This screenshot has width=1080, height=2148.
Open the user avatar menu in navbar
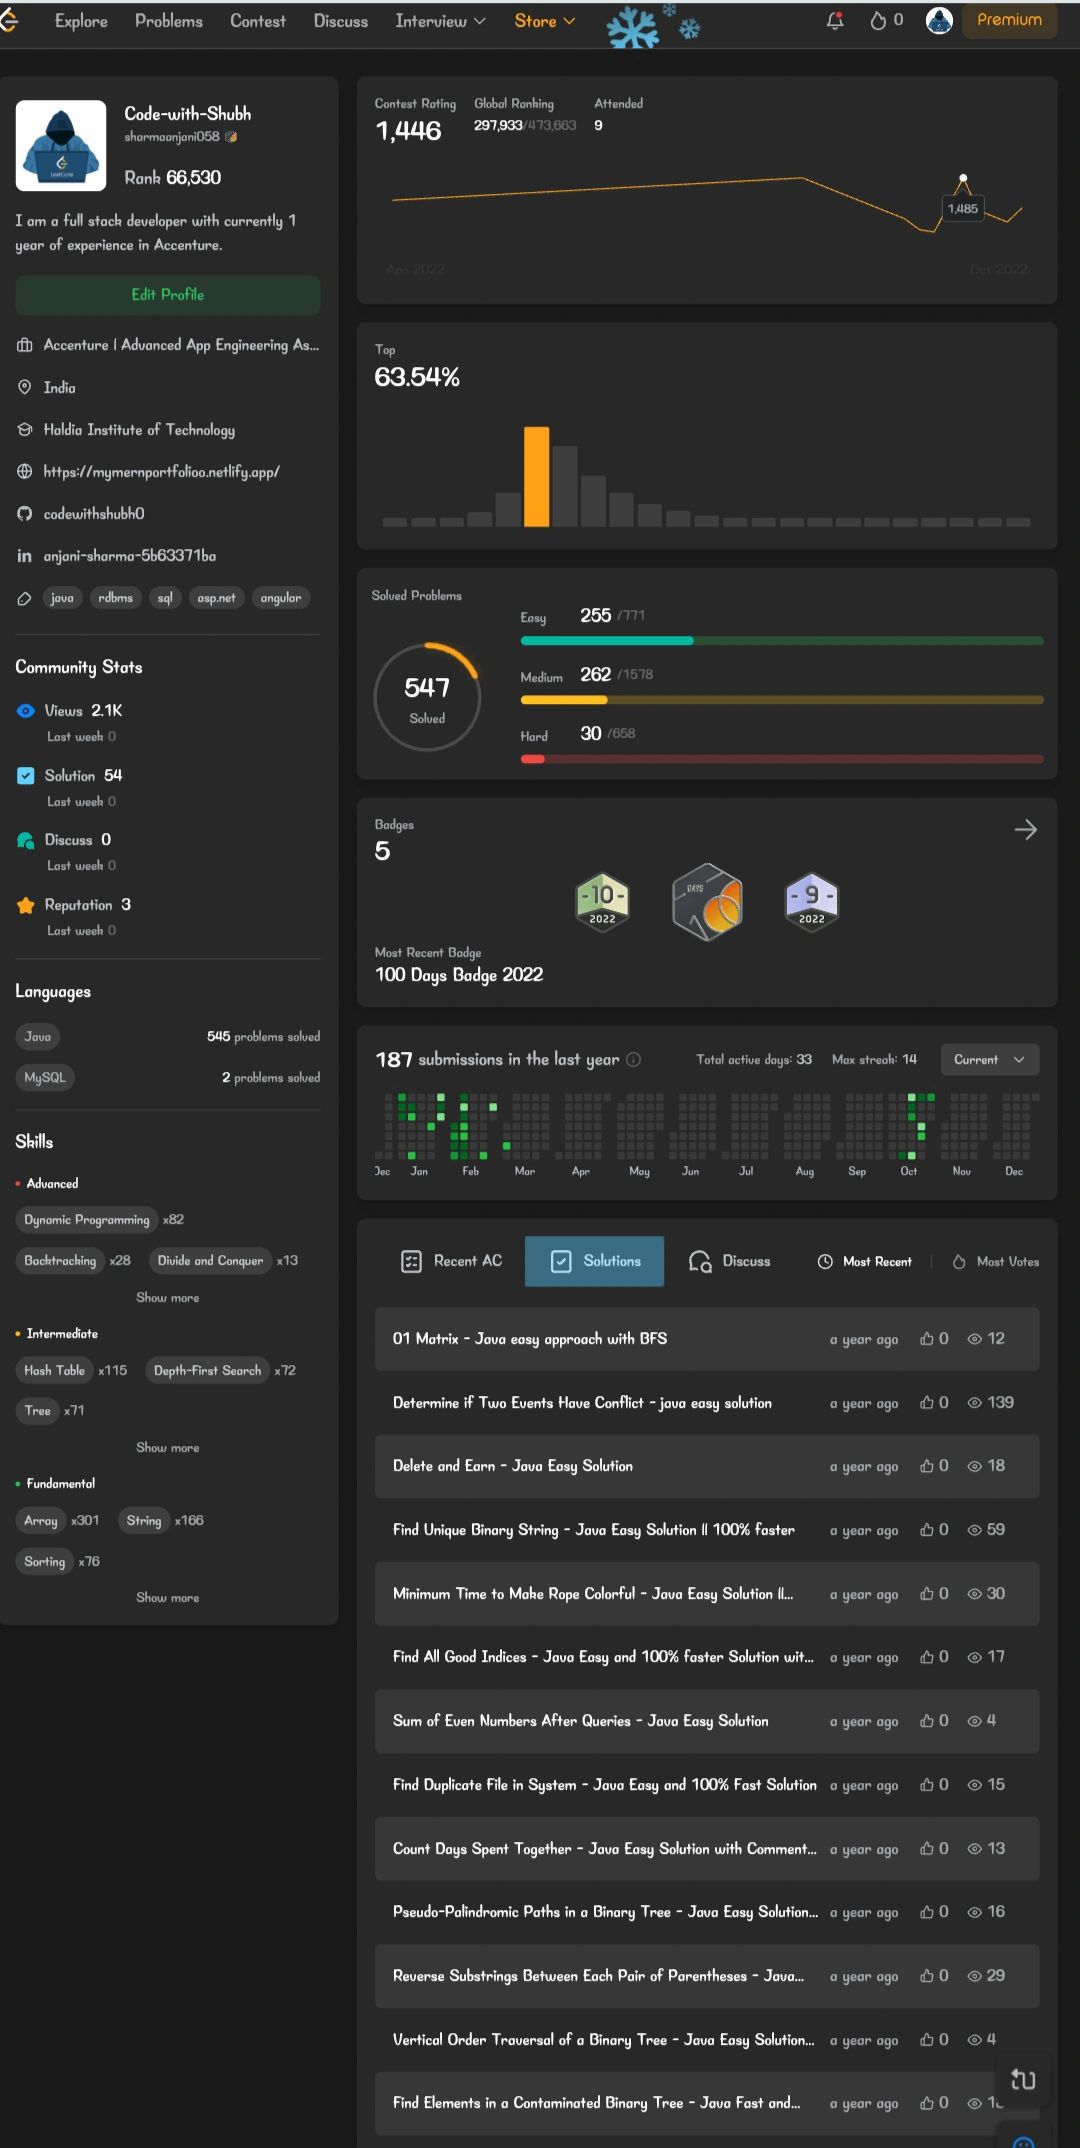[939, 20]
